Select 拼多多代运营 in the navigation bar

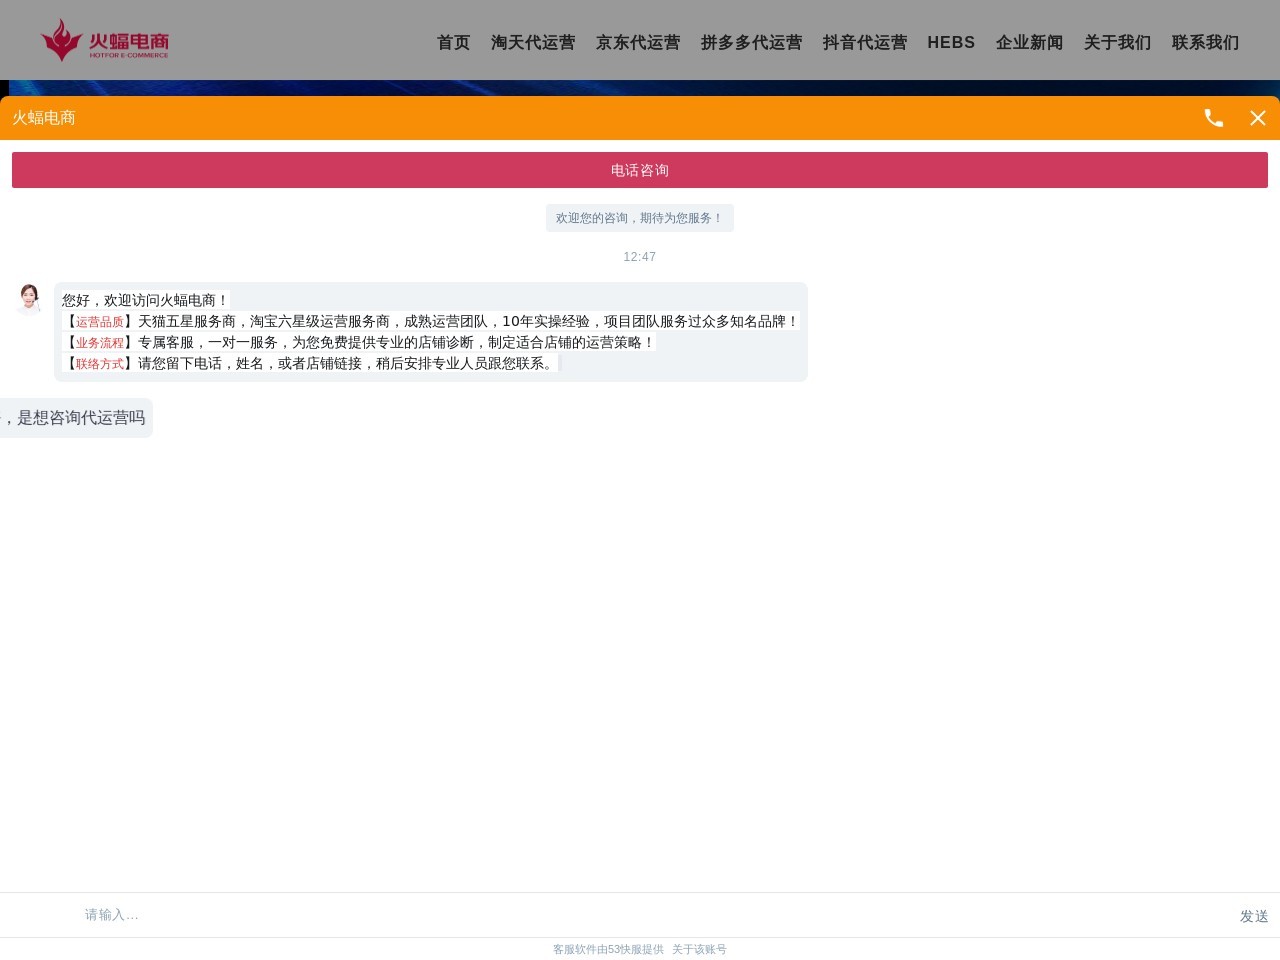(x=751, y=43)
